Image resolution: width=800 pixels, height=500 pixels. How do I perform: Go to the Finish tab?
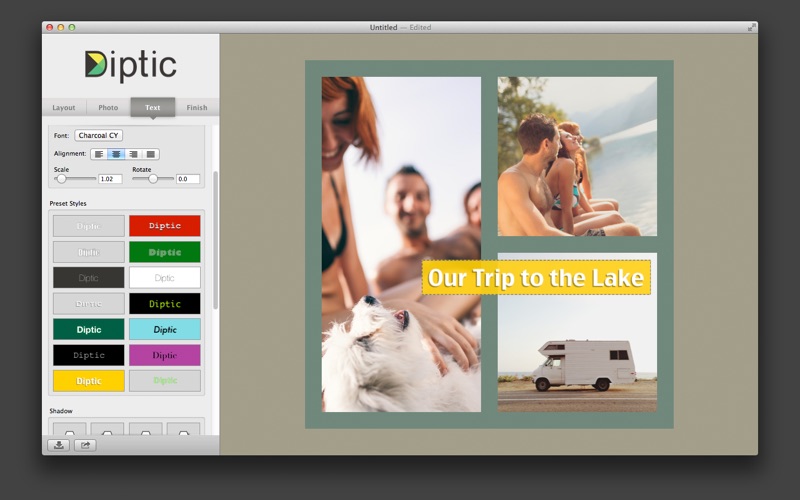pyautogui.click(x=197, y=107)
